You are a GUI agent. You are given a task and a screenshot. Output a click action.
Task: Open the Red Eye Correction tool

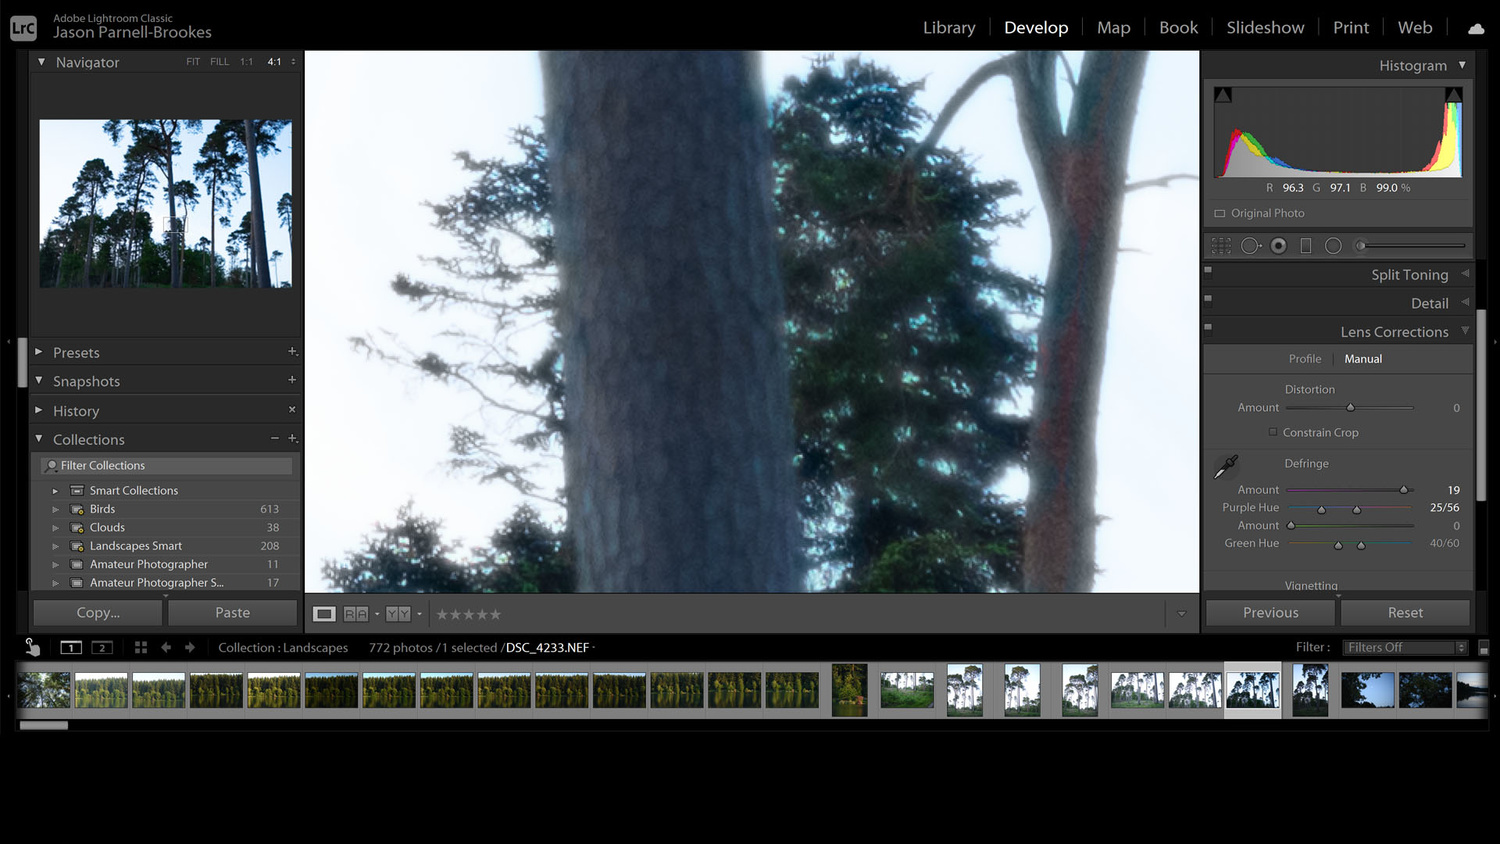coord(1278,245)
